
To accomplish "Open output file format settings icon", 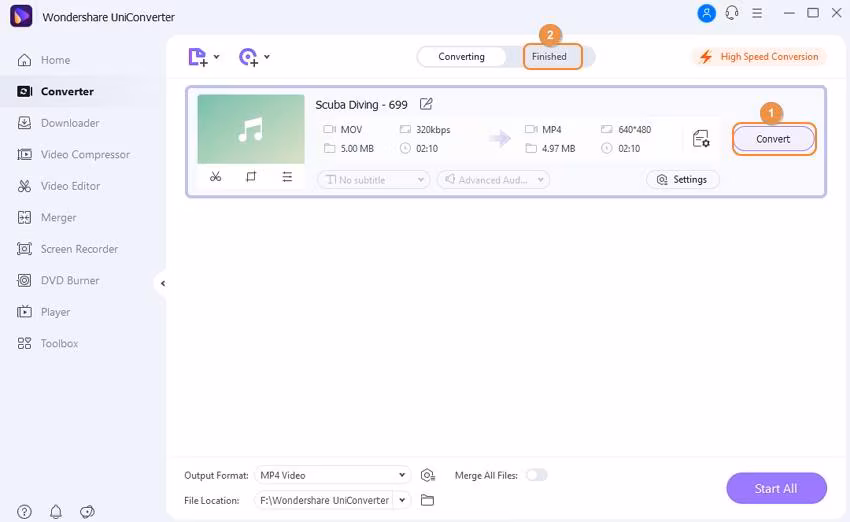I will pos(701,139).
